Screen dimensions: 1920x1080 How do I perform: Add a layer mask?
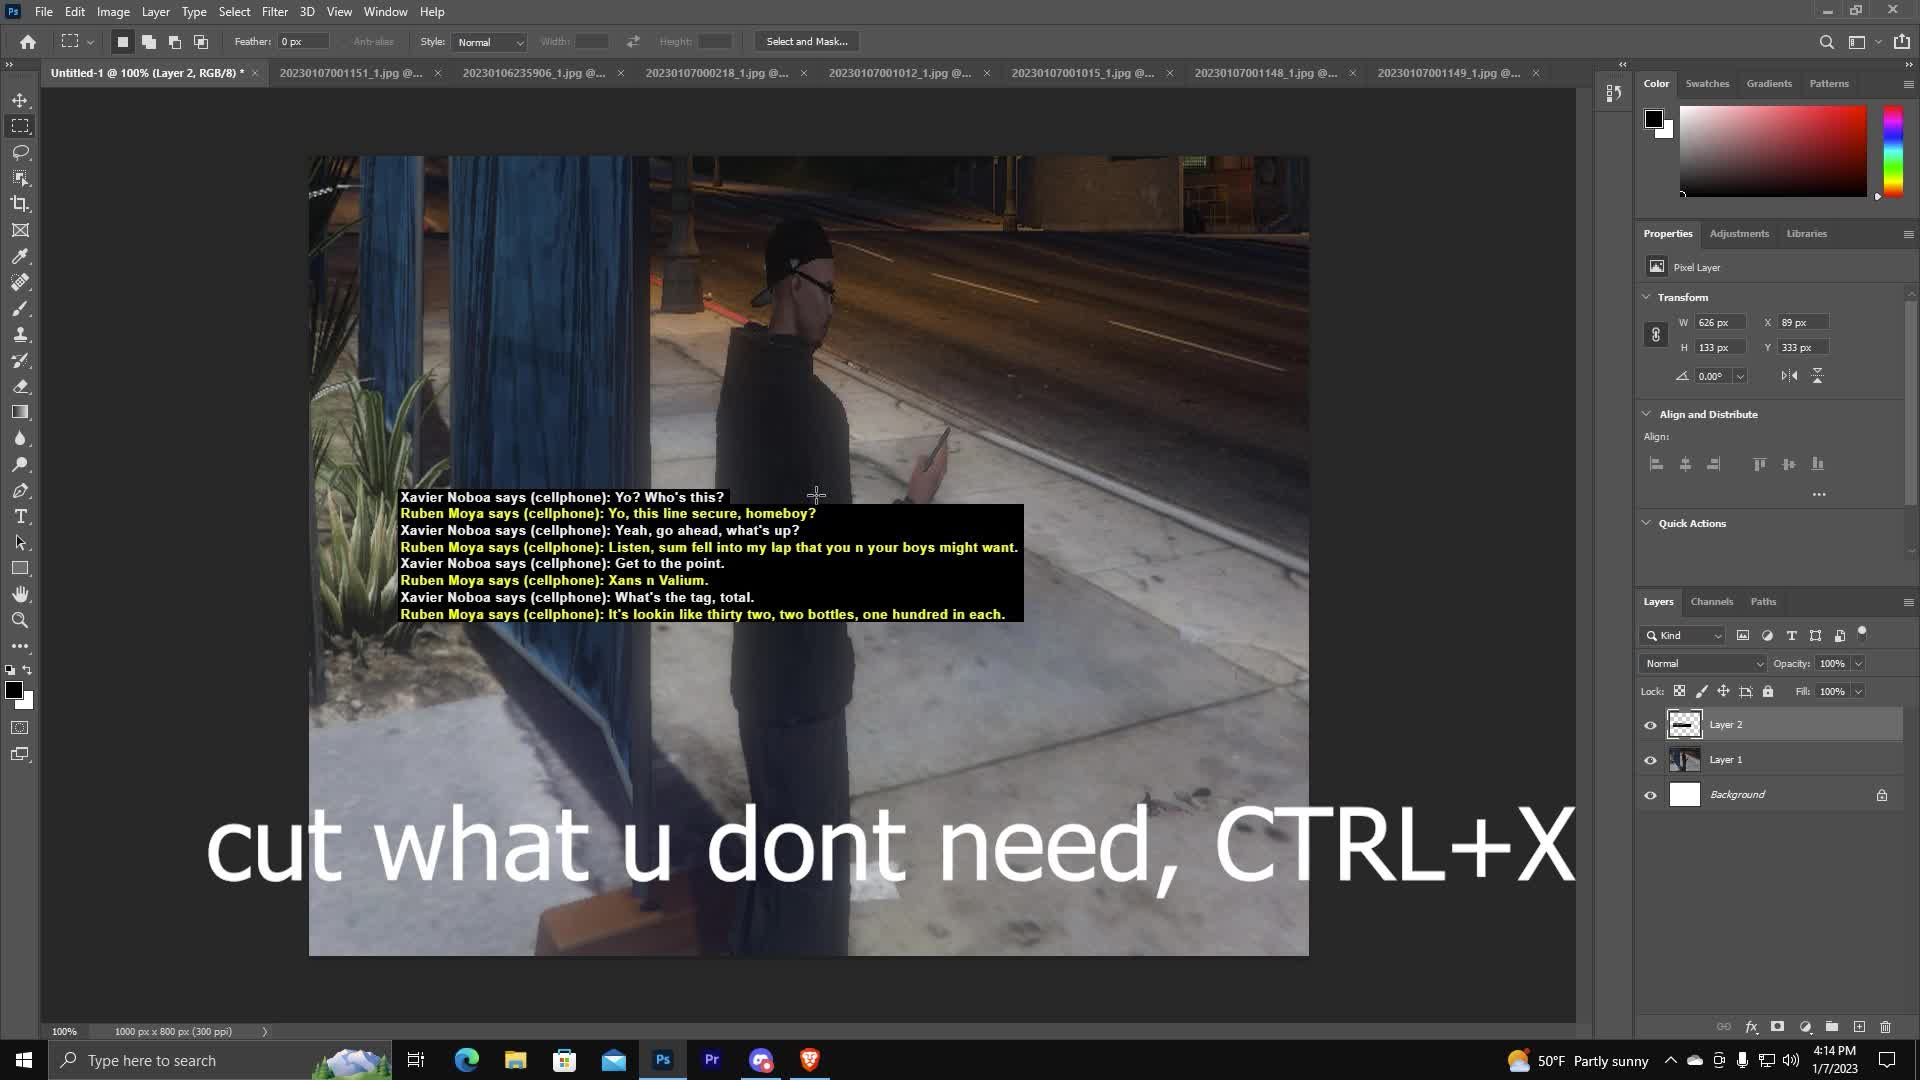coord(1777,1027)
